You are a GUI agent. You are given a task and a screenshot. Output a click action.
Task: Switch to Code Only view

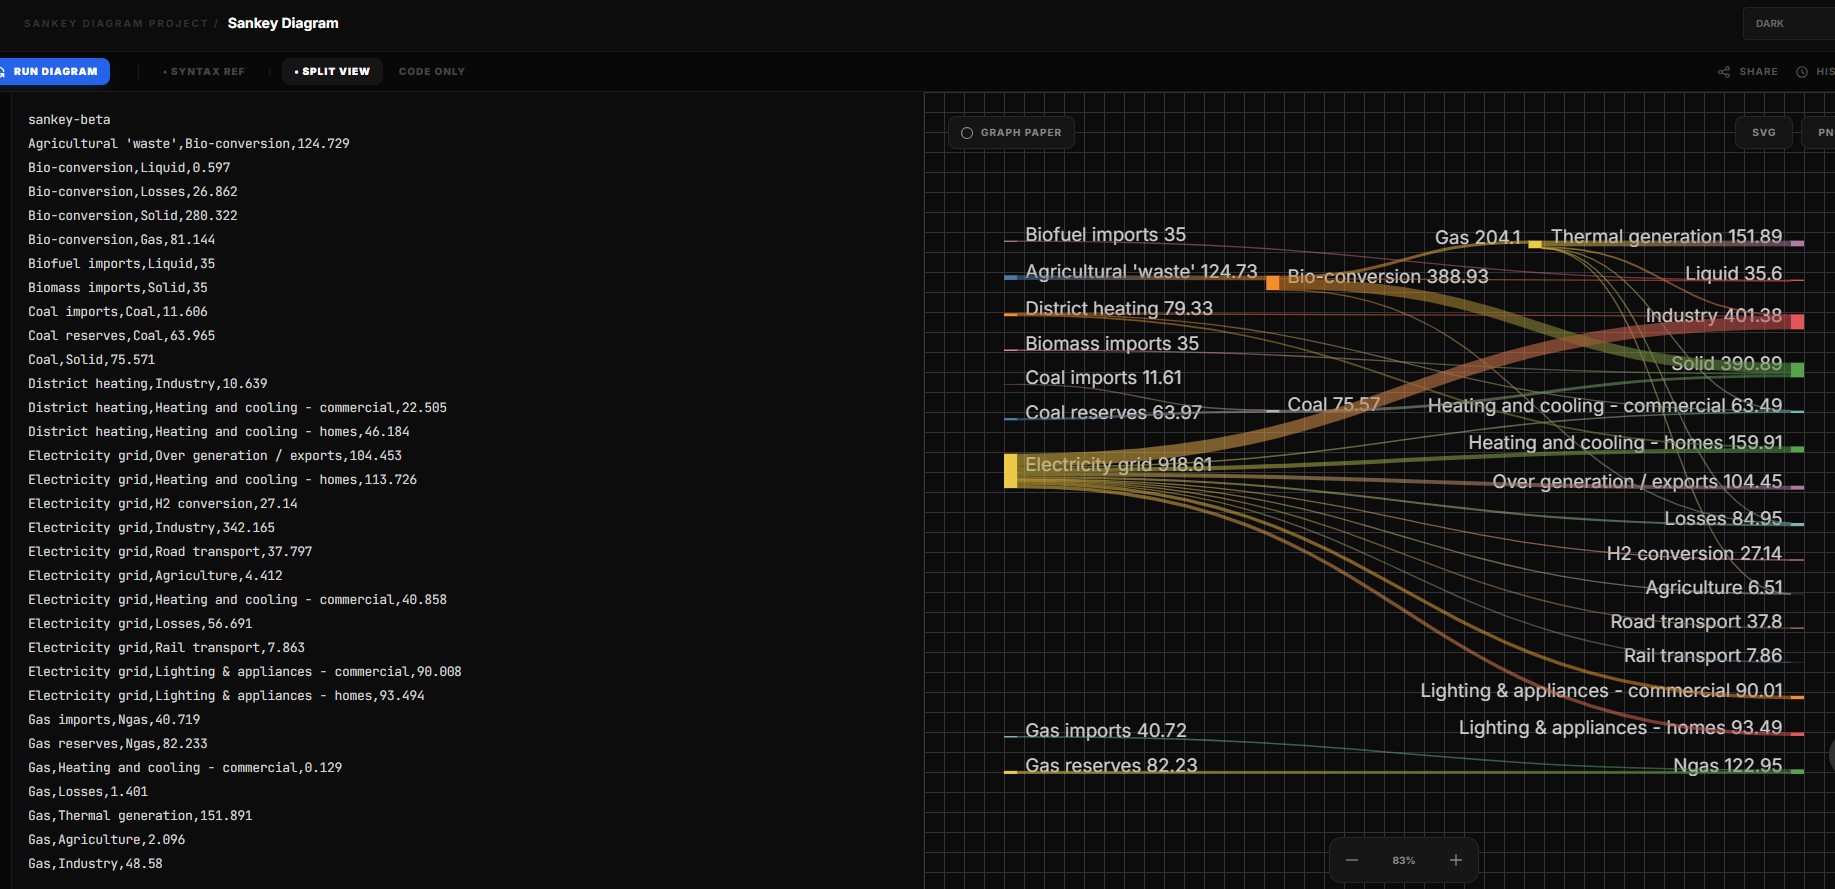pos(431,72)
